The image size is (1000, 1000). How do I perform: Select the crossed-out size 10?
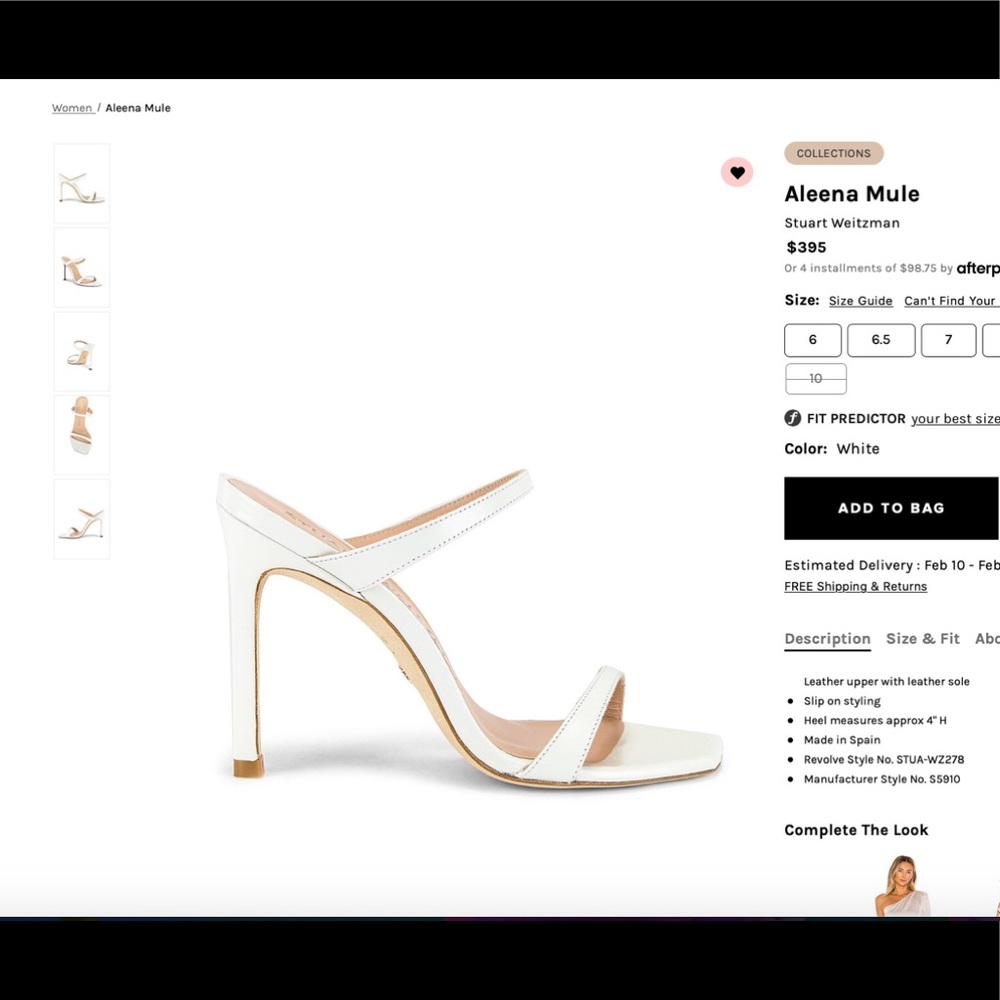[815, 378]
